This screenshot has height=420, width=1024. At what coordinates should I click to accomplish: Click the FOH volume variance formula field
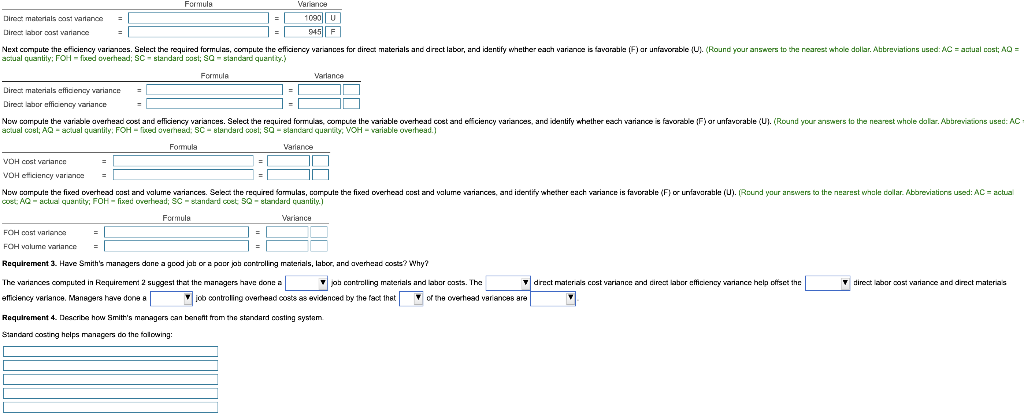[x=176, y=246]
